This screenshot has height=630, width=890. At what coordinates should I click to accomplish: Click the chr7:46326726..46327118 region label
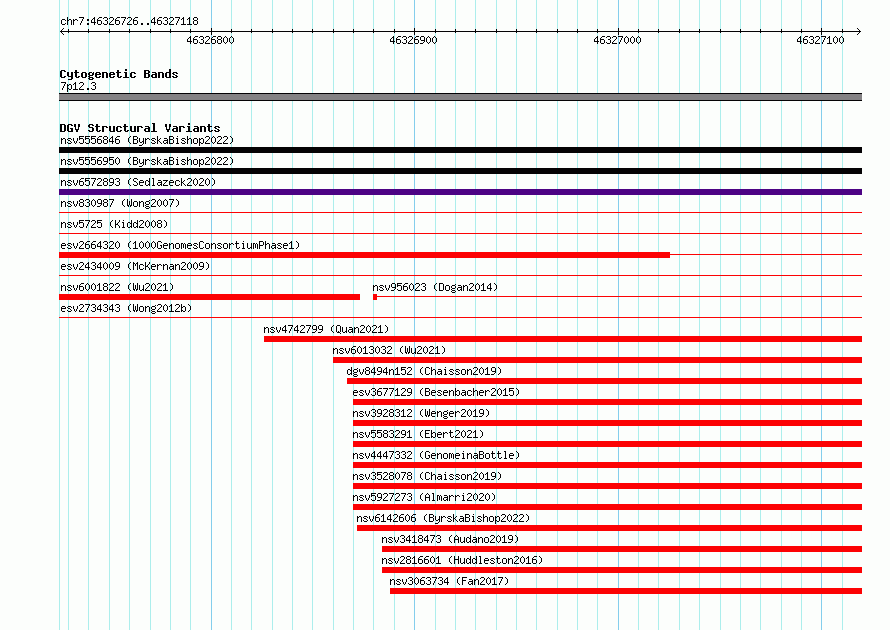[129, 22]
